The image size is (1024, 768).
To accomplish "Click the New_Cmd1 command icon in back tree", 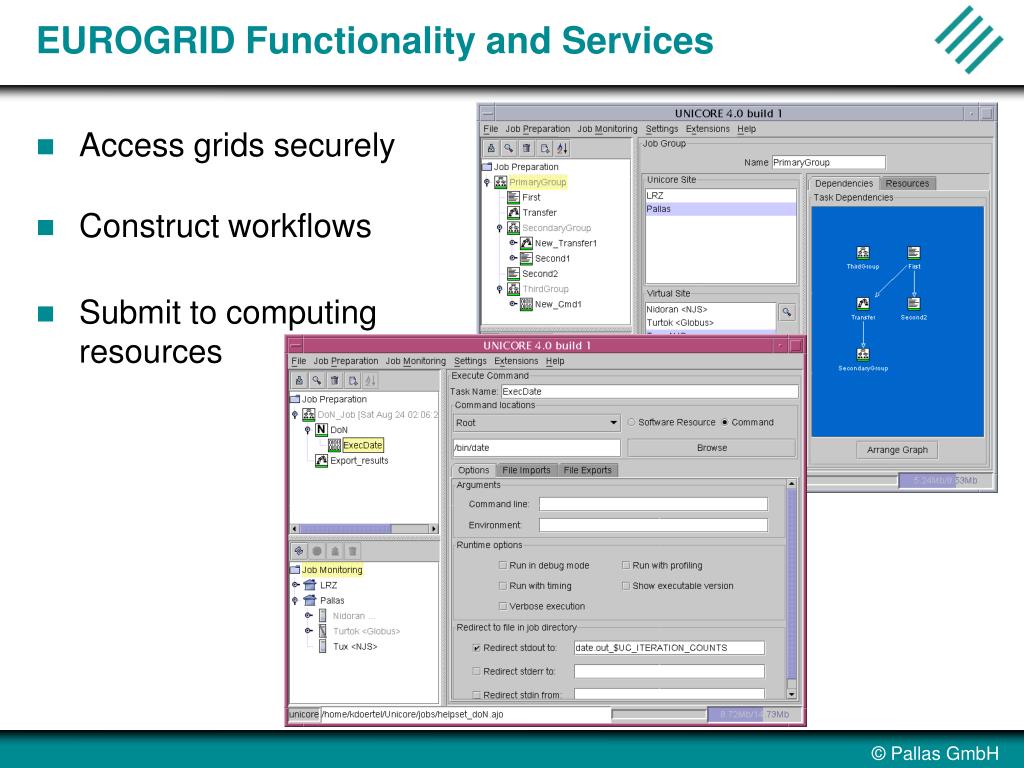I will 526,304.
